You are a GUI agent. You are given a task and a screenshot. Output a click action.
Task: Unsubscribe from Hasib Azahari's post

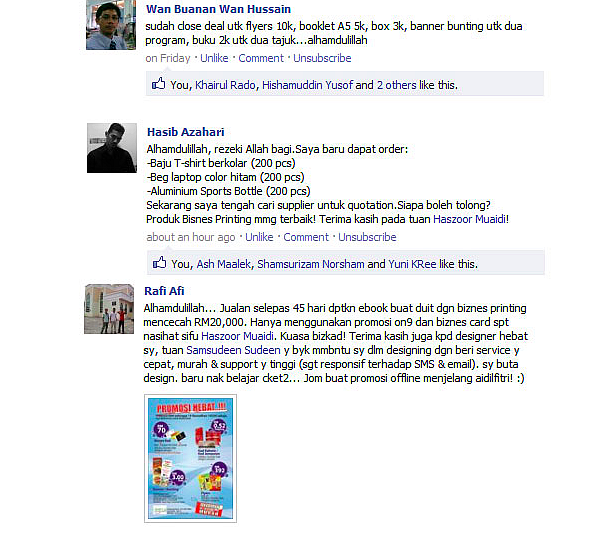(x=367, y=237)
